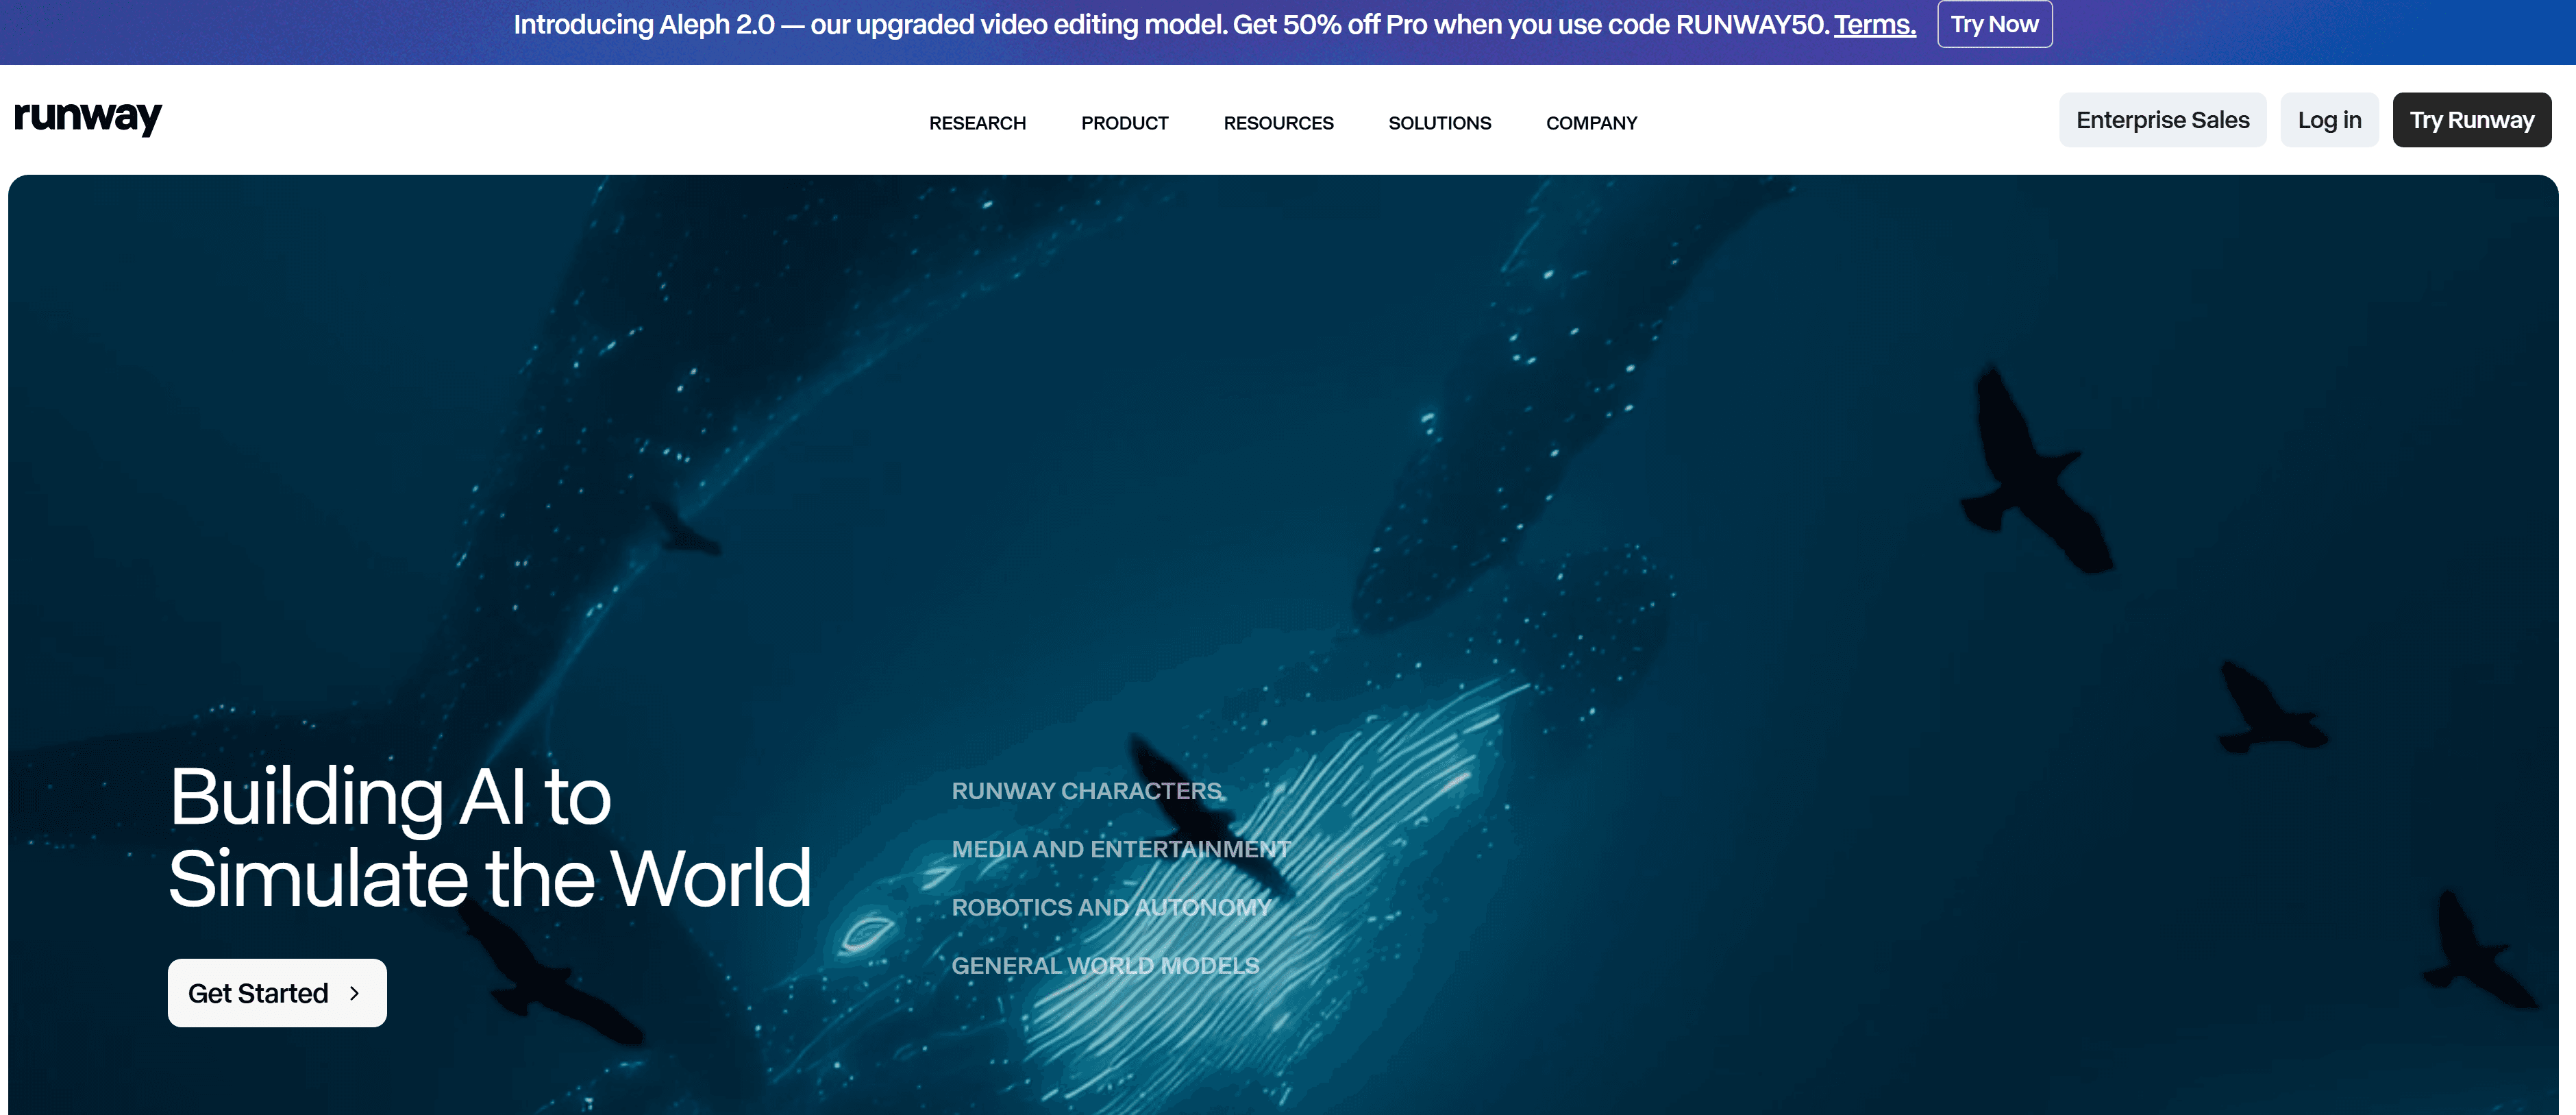This screenshot has width=2576, height=1115.
Task: Select the Runway Characters link
Action: coord(1086,791)
